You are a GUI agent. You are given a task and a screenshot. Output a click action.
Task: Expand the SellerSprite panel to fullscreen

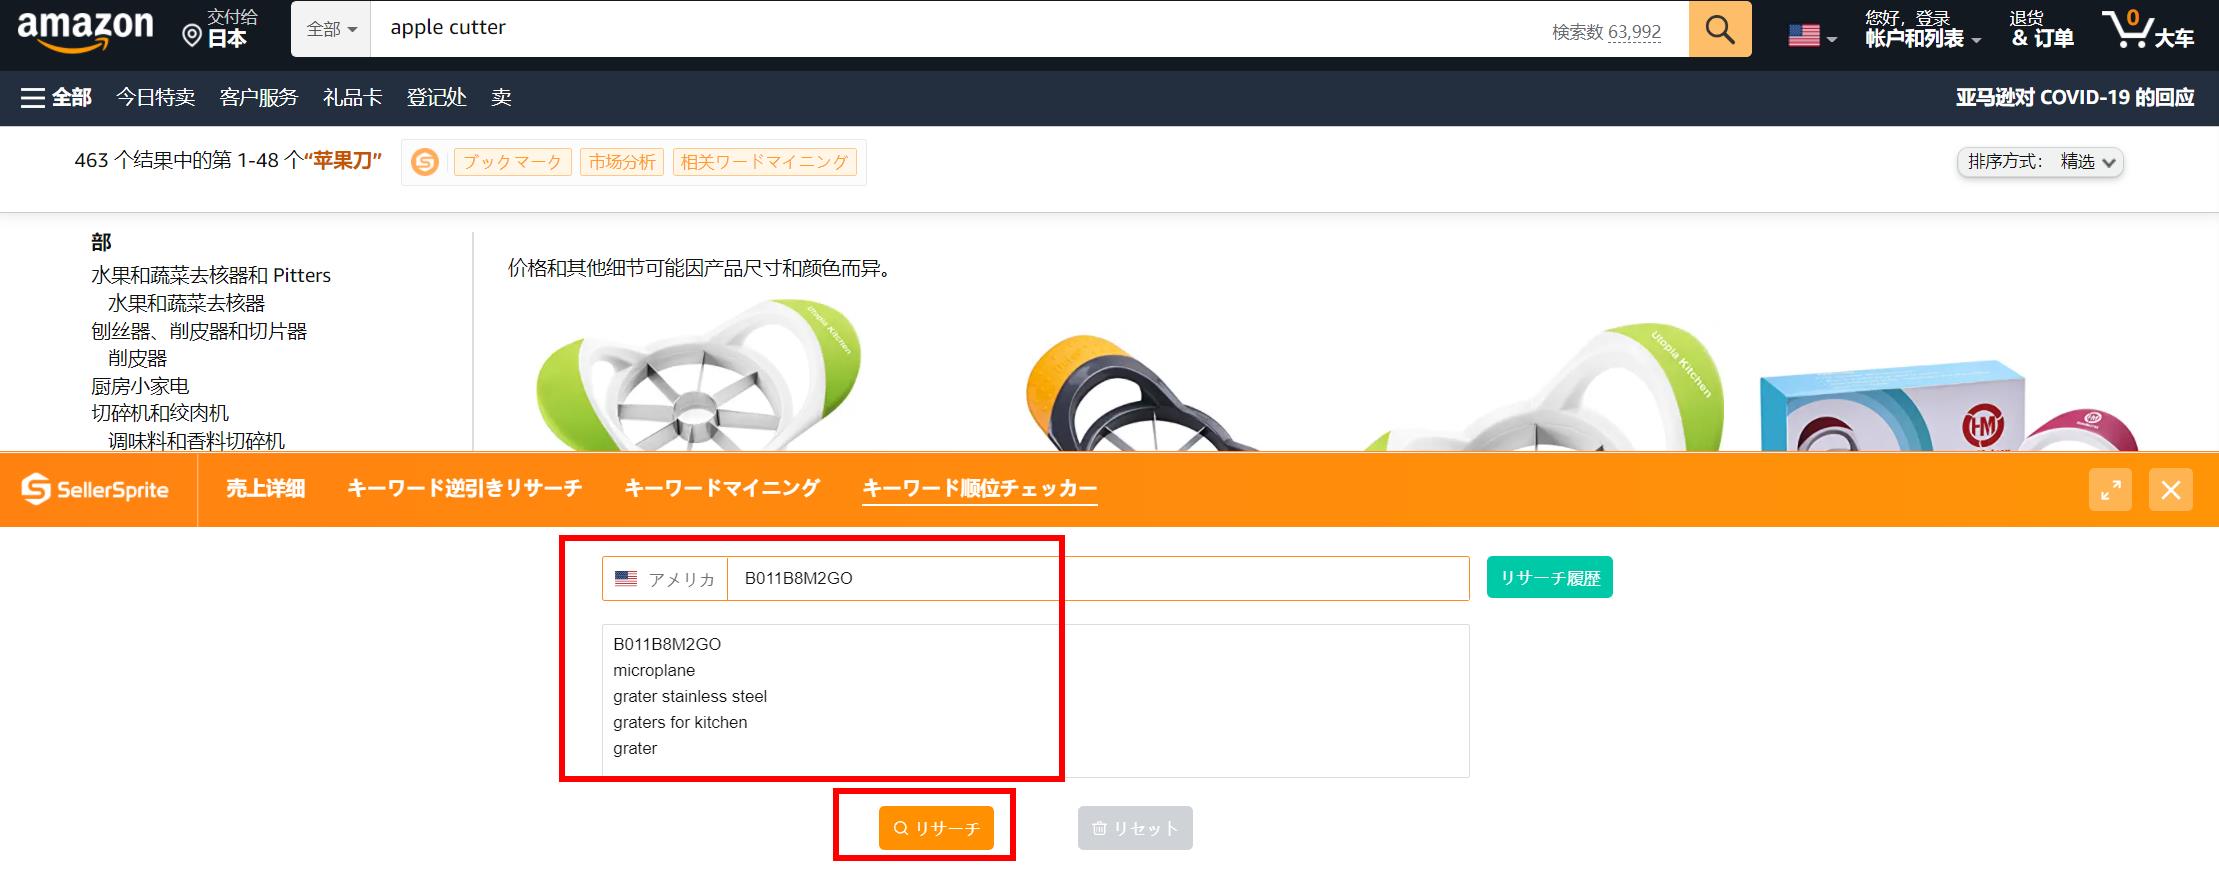pos(2110,490)
